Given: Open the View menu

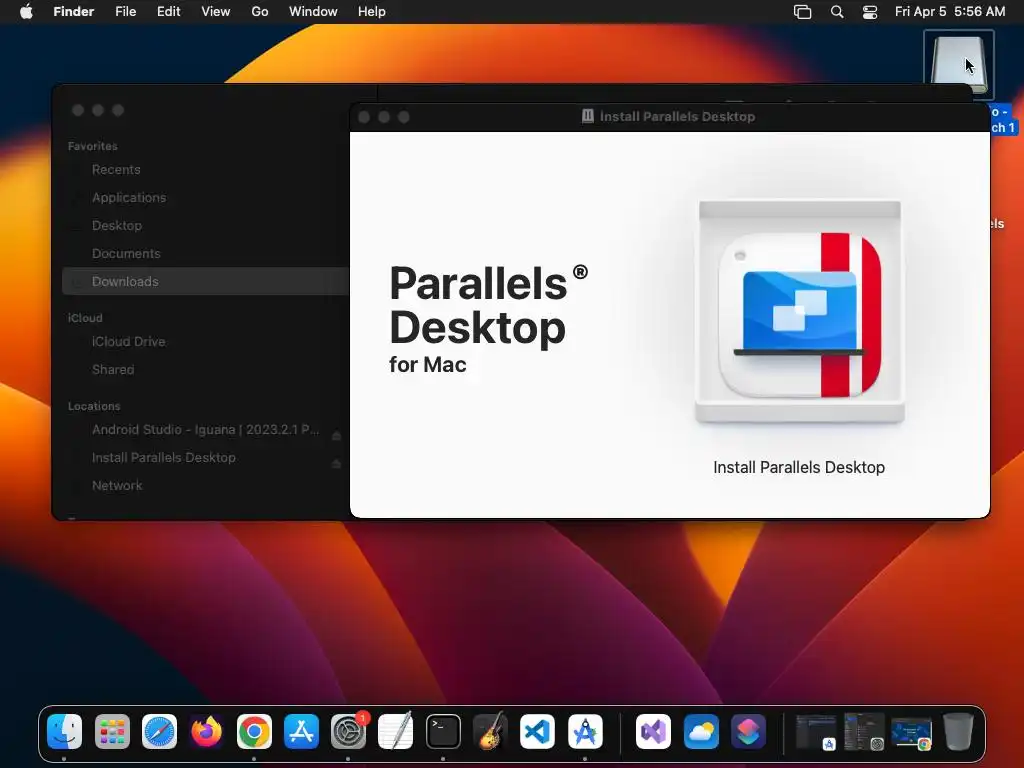Looking at the screenshot, I should coord(216,12).
